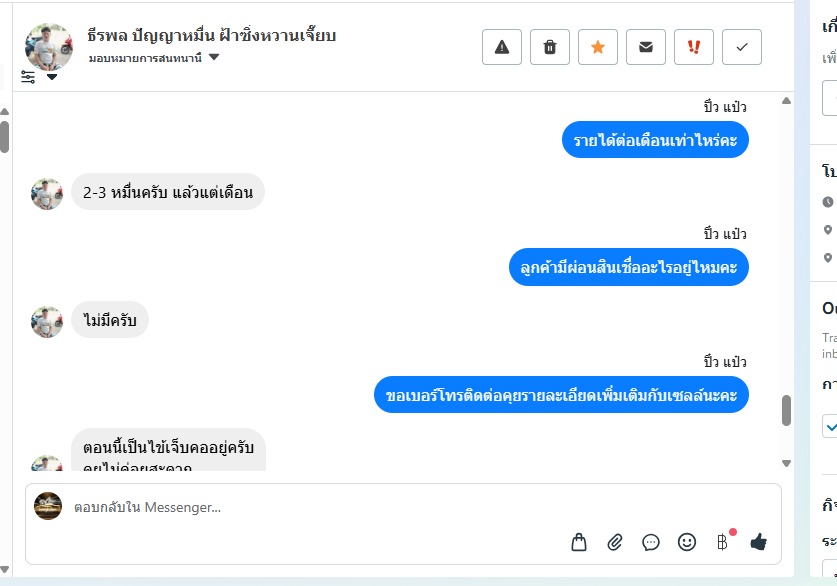
Task: Send a thumbs-up like
Action: (759, 542)
